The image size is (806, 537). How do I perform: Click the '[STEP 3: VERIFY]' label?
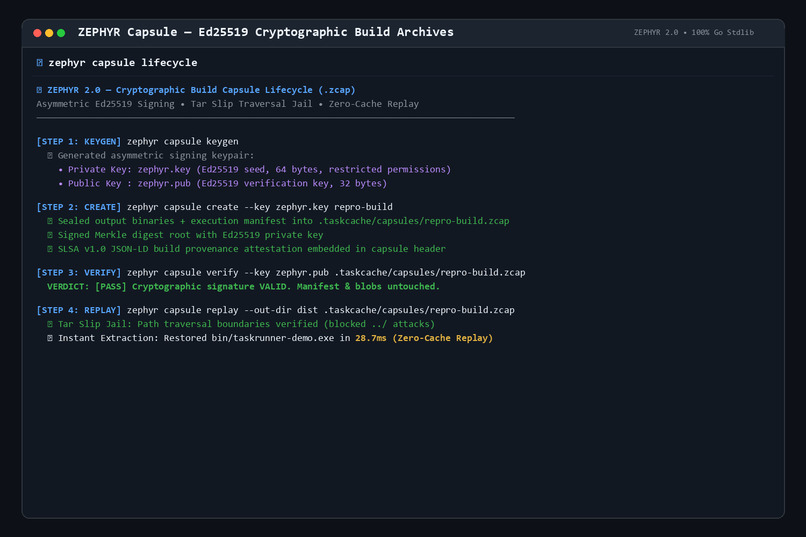click(79, 272)
